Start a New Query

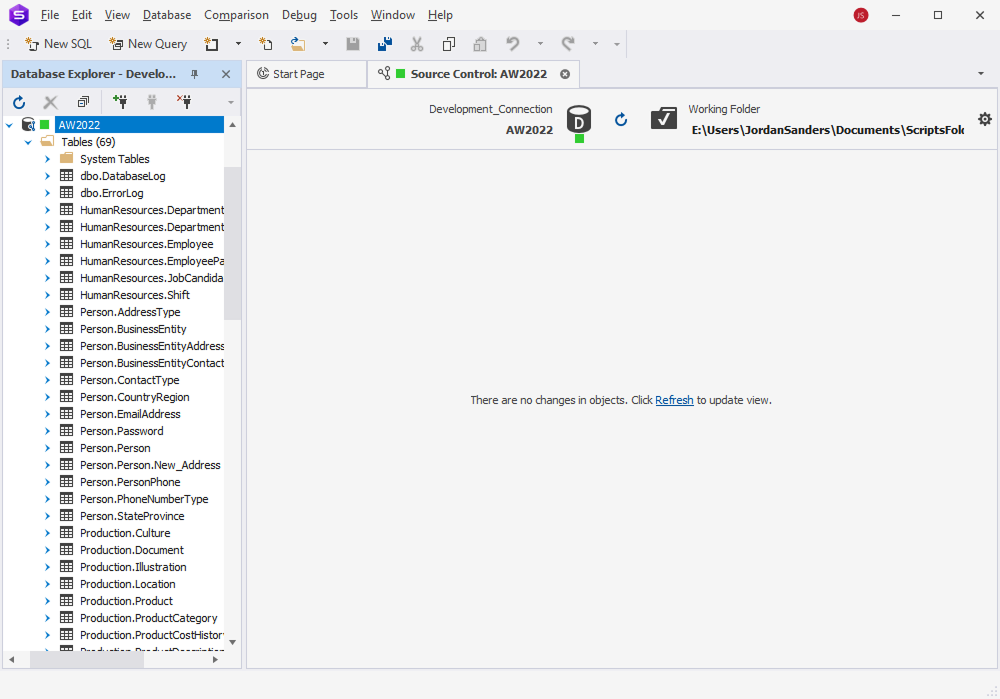pyautogui.click(x=147, y=44)
